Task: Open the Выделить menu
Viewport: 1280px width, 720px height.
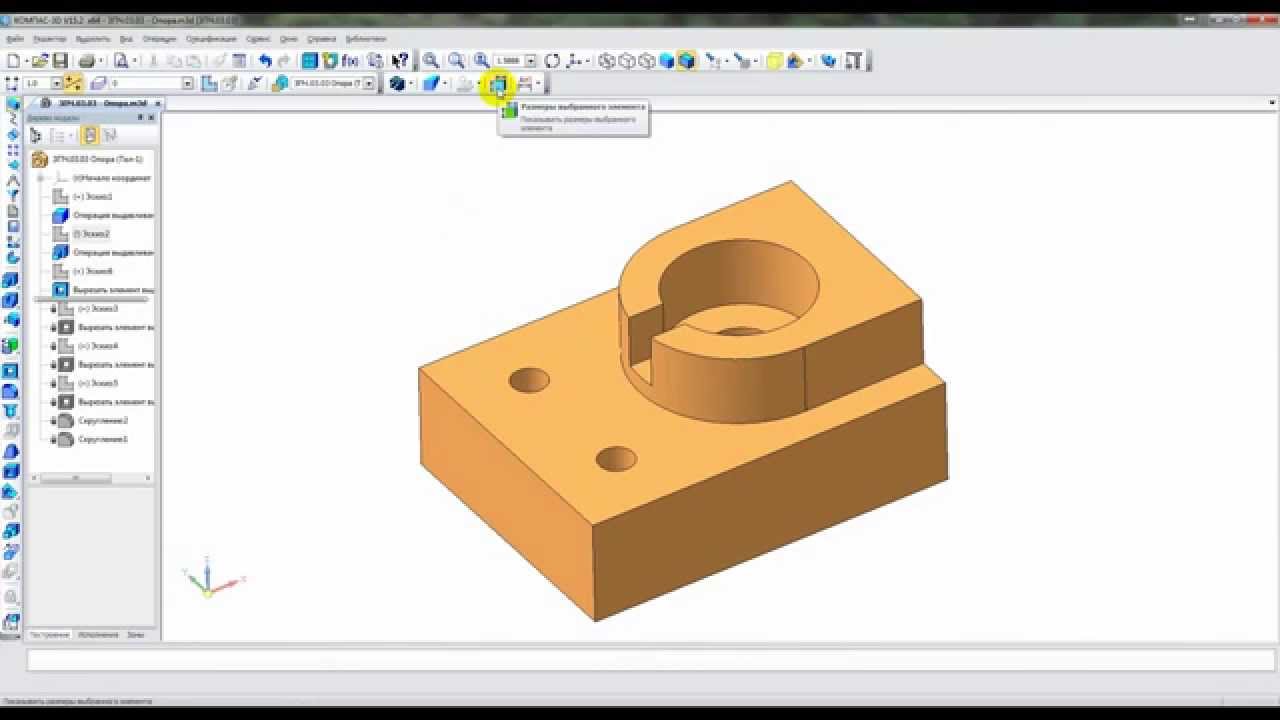Action: pyautogui.click(x=93, y=38)
